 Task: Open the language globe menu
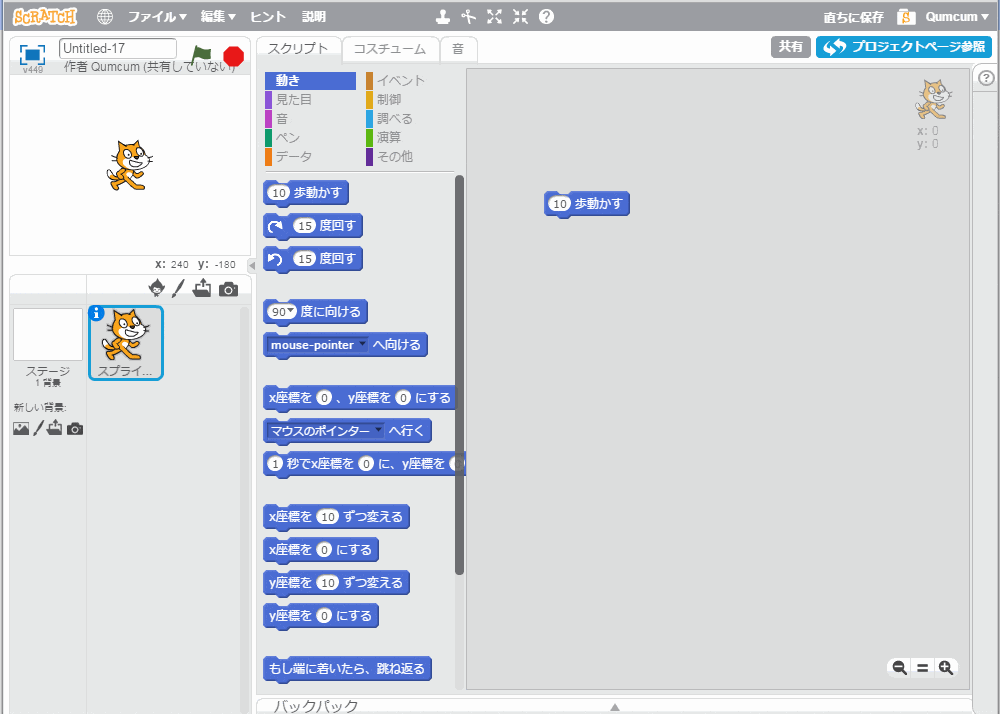(x=105, y=17)
